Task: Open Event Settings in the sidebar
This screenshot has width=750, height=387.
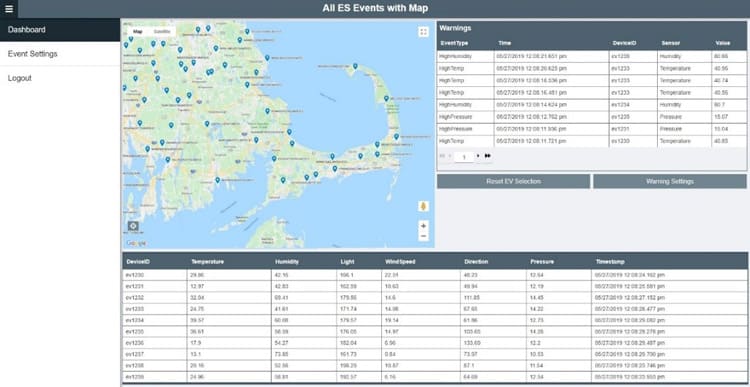Action: click(60, 54)
